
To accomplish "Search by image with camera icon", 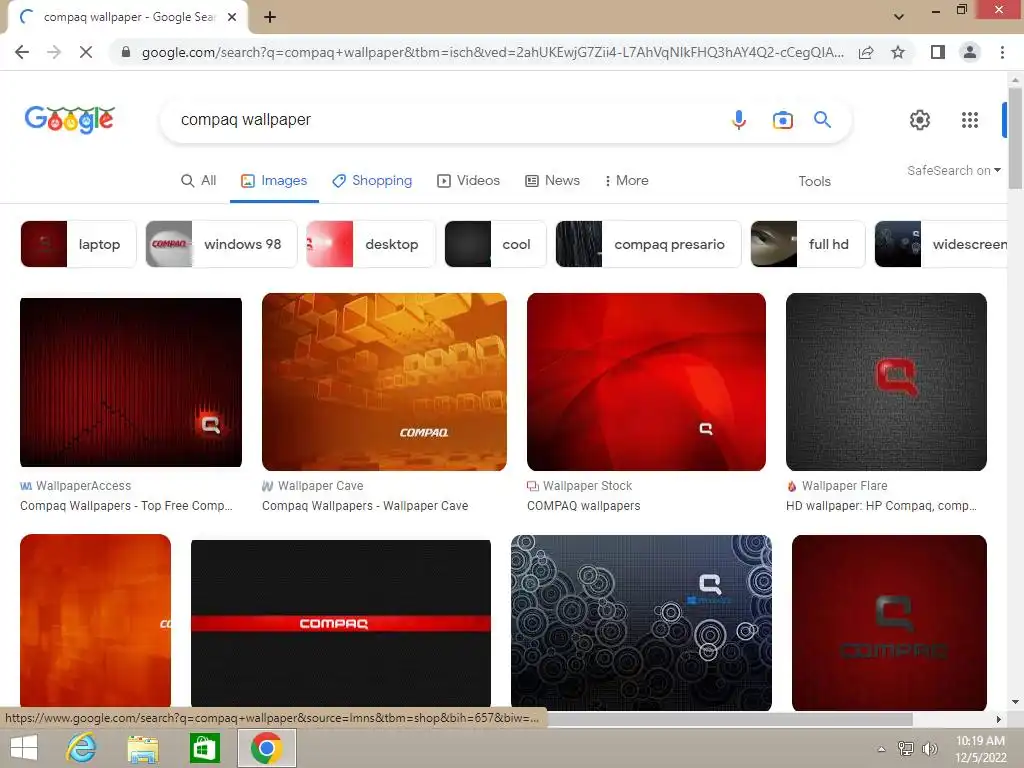I will (x=782, y=120).
